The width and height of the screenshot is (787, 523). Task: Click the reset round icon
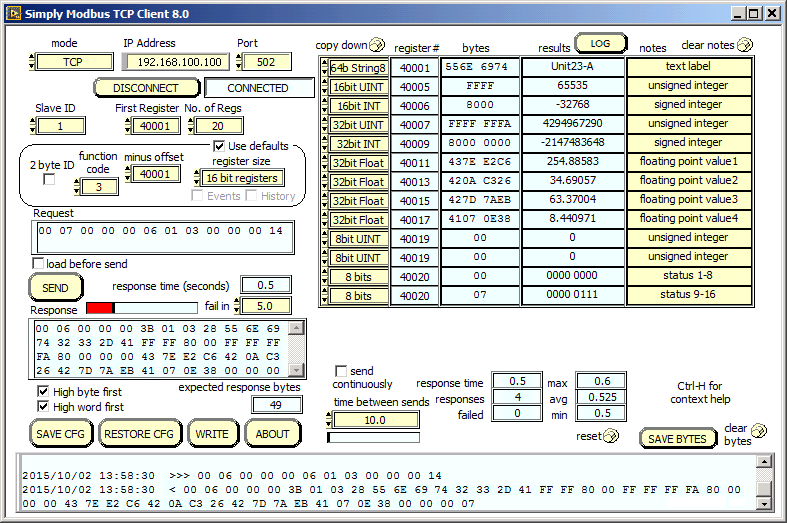click(611, 436)
